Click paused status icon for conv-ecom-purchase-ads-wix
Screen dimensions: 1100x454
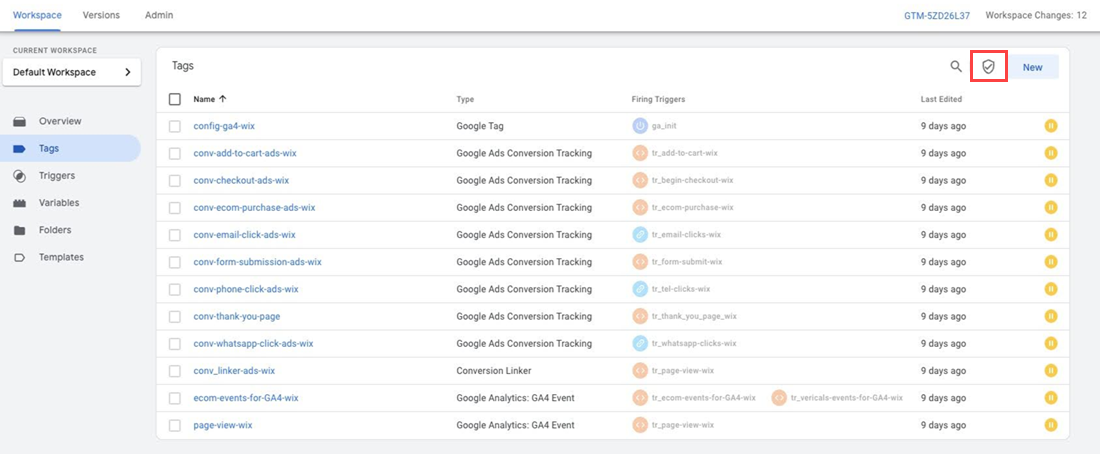(1050, 208)
